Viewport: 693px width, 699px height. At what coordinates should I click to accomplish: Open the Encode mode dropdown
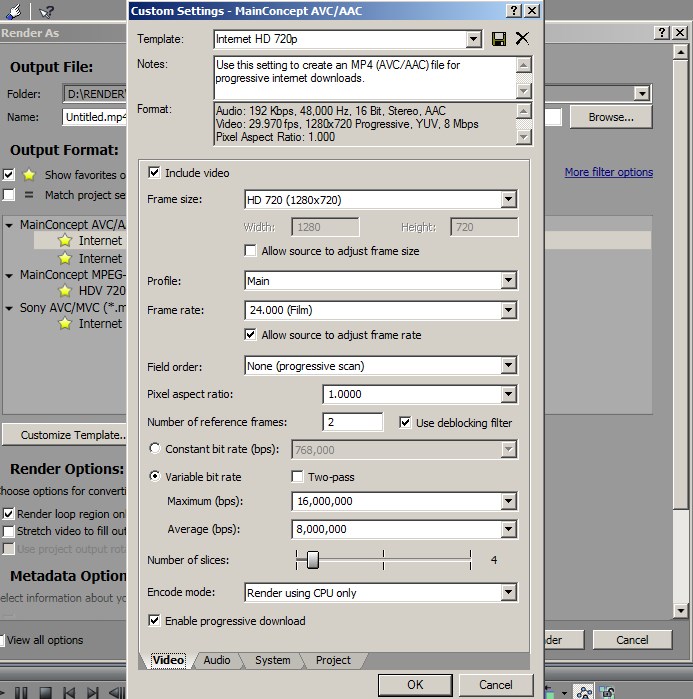[508, 592]
